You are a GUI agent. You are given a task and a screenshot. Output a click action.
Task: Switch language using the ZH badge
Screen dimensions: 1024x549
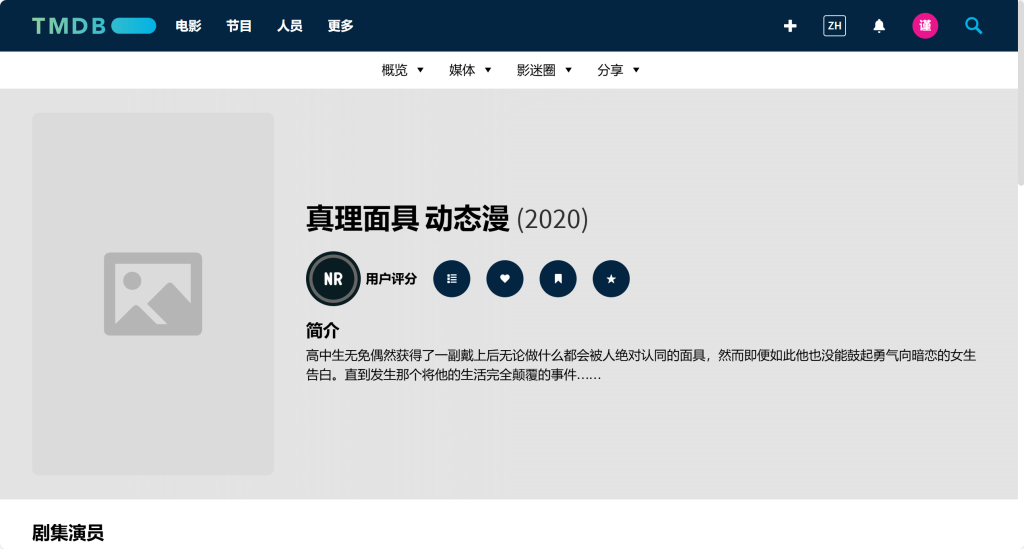pyautogui.click(x=834, y=26)
